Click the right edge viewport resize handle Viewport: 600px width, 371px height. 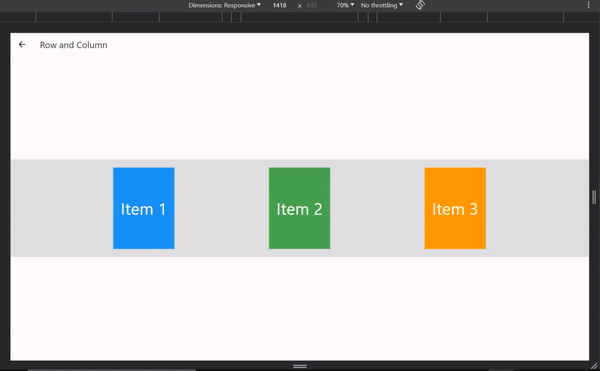coord(594,197)
